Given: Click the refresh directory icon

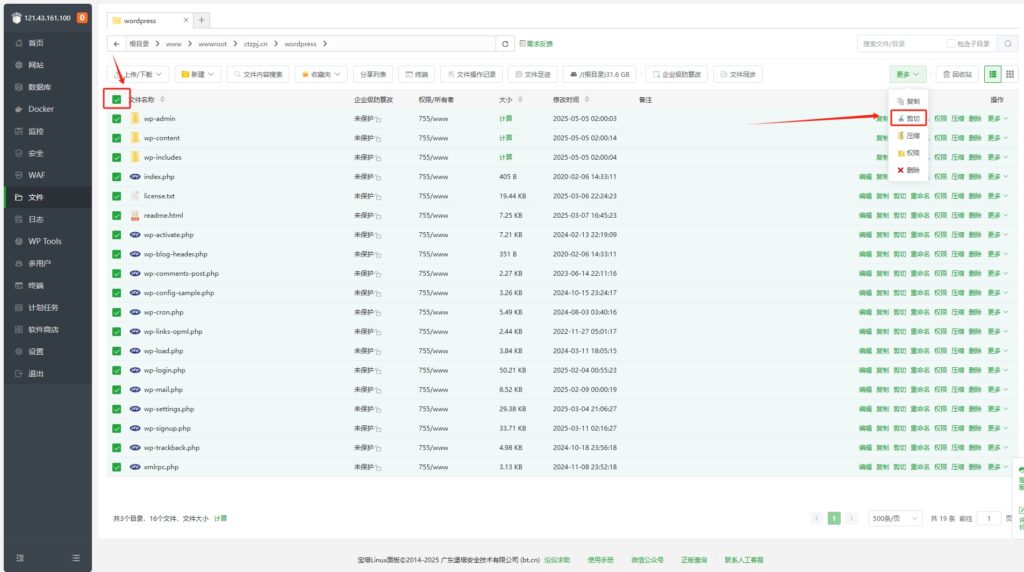Looking at the screenshot, I should 505,44.
